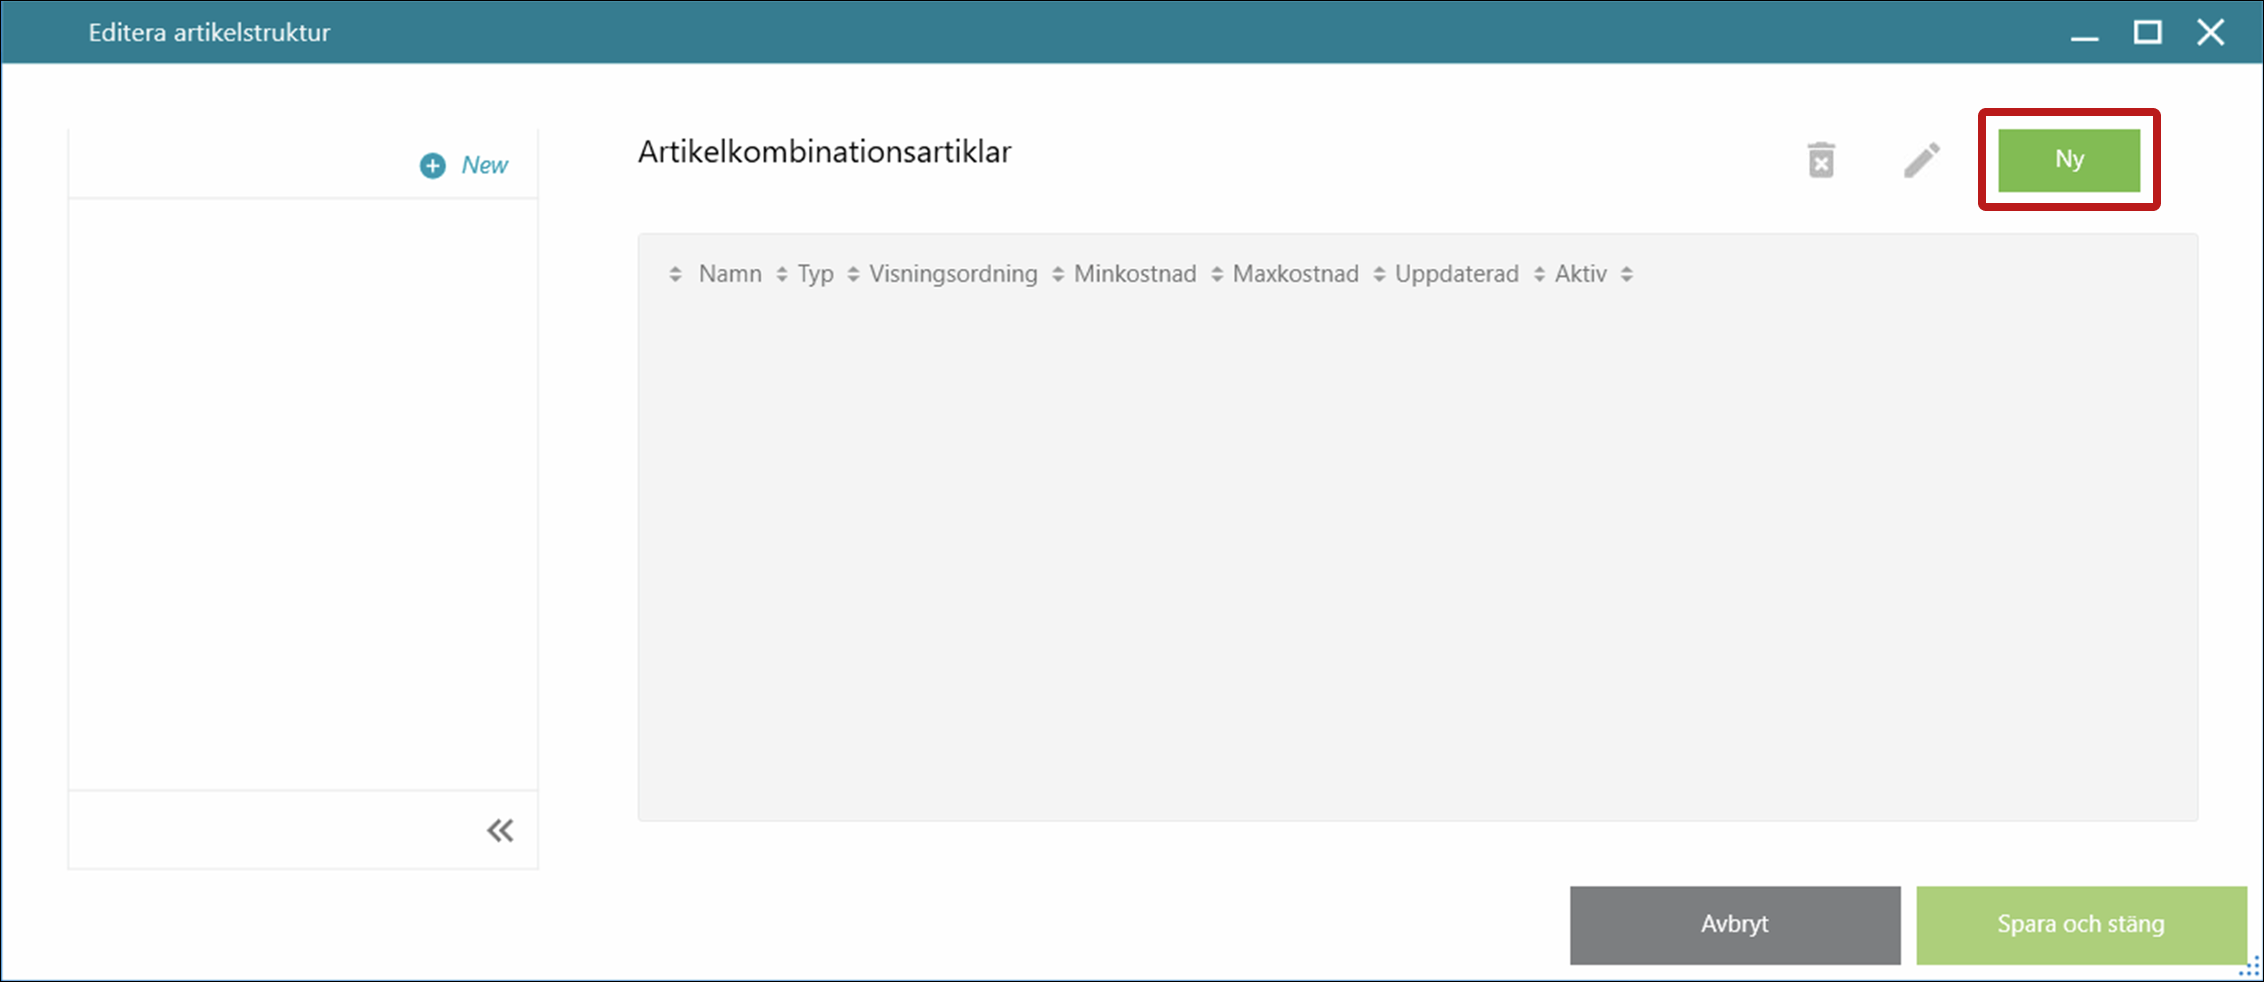The width and height of the screenshot is (2264, 982).
Task: Maximize the Editera artikelstruktur window
Action: tap(2147, 33)
